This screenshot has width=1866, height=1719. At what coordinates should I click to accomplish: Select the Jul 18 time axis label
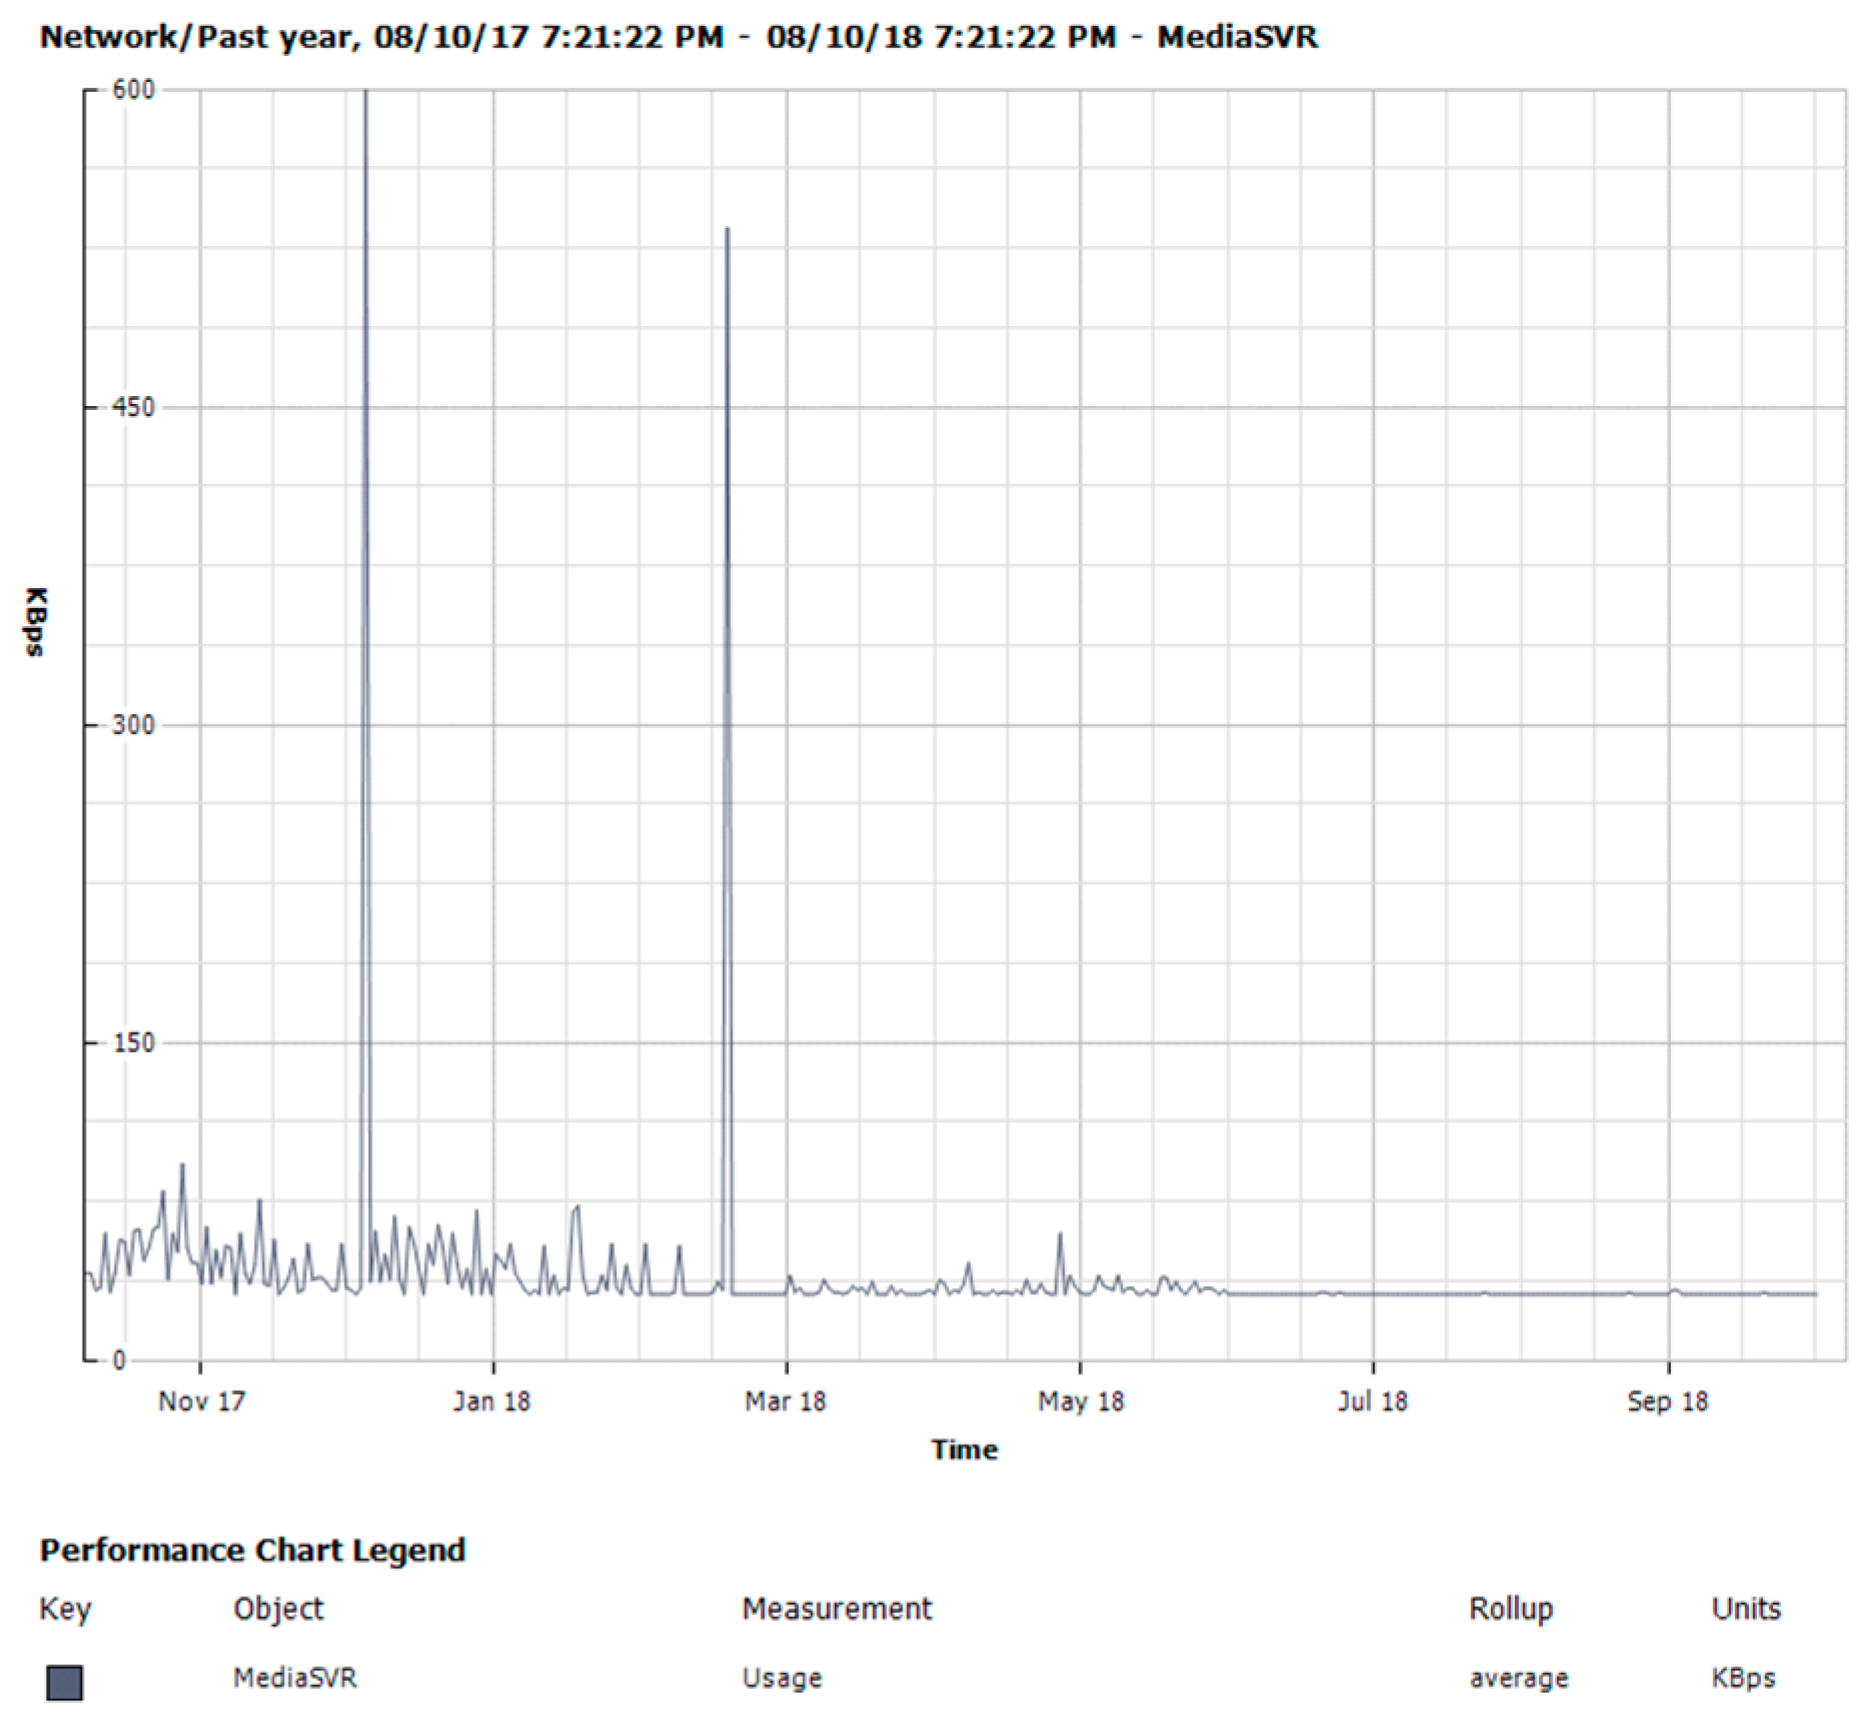point(1372,1401)
